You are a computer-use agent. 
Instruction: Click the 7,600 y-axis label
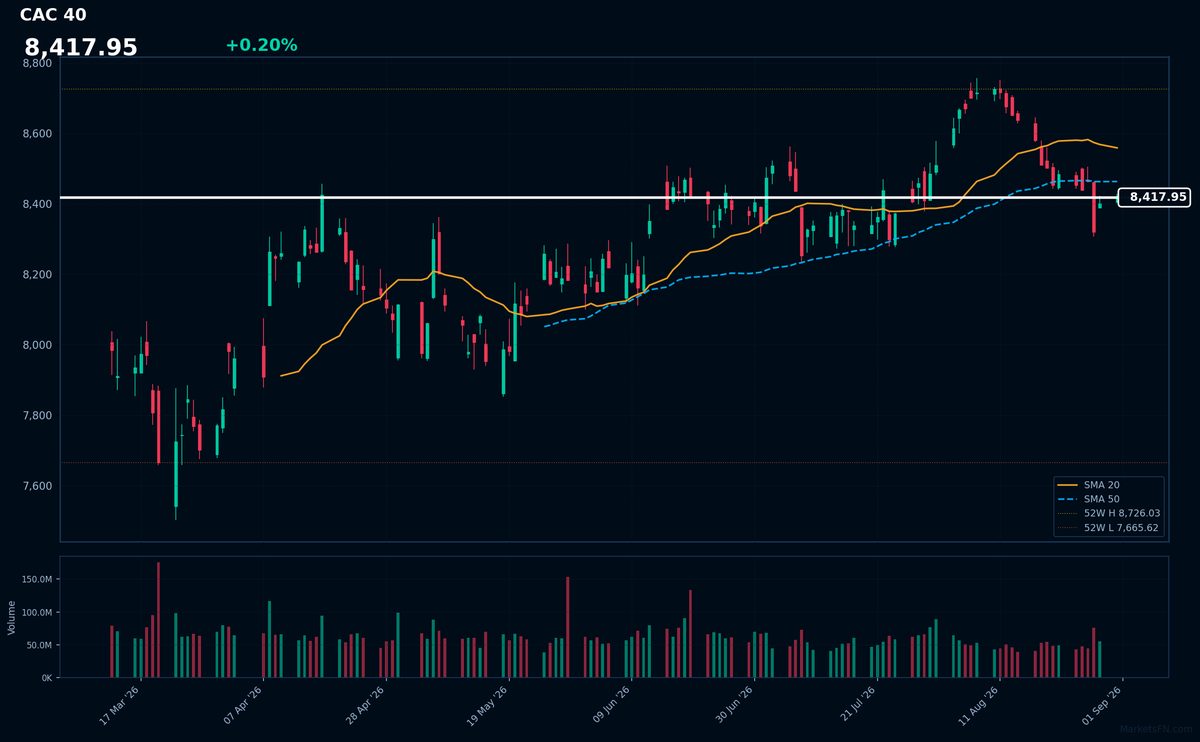[37, 486]
